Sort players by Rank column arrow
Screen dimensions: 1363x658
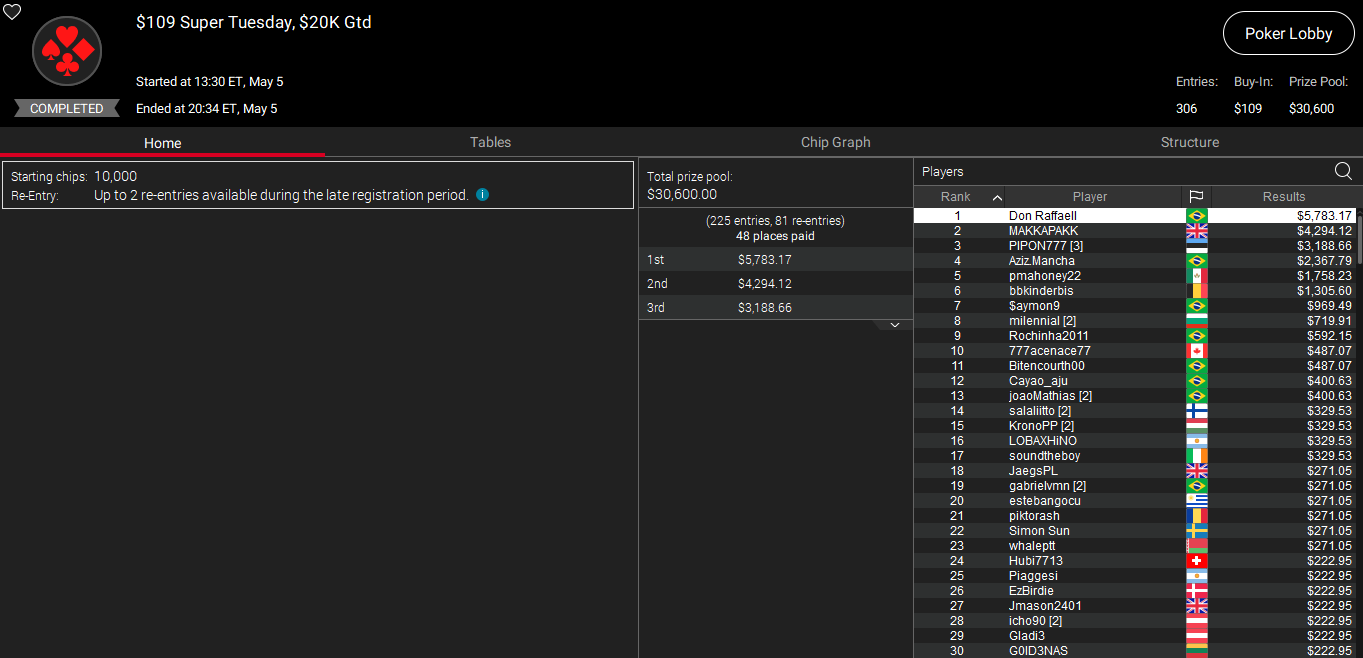point(996,197)
